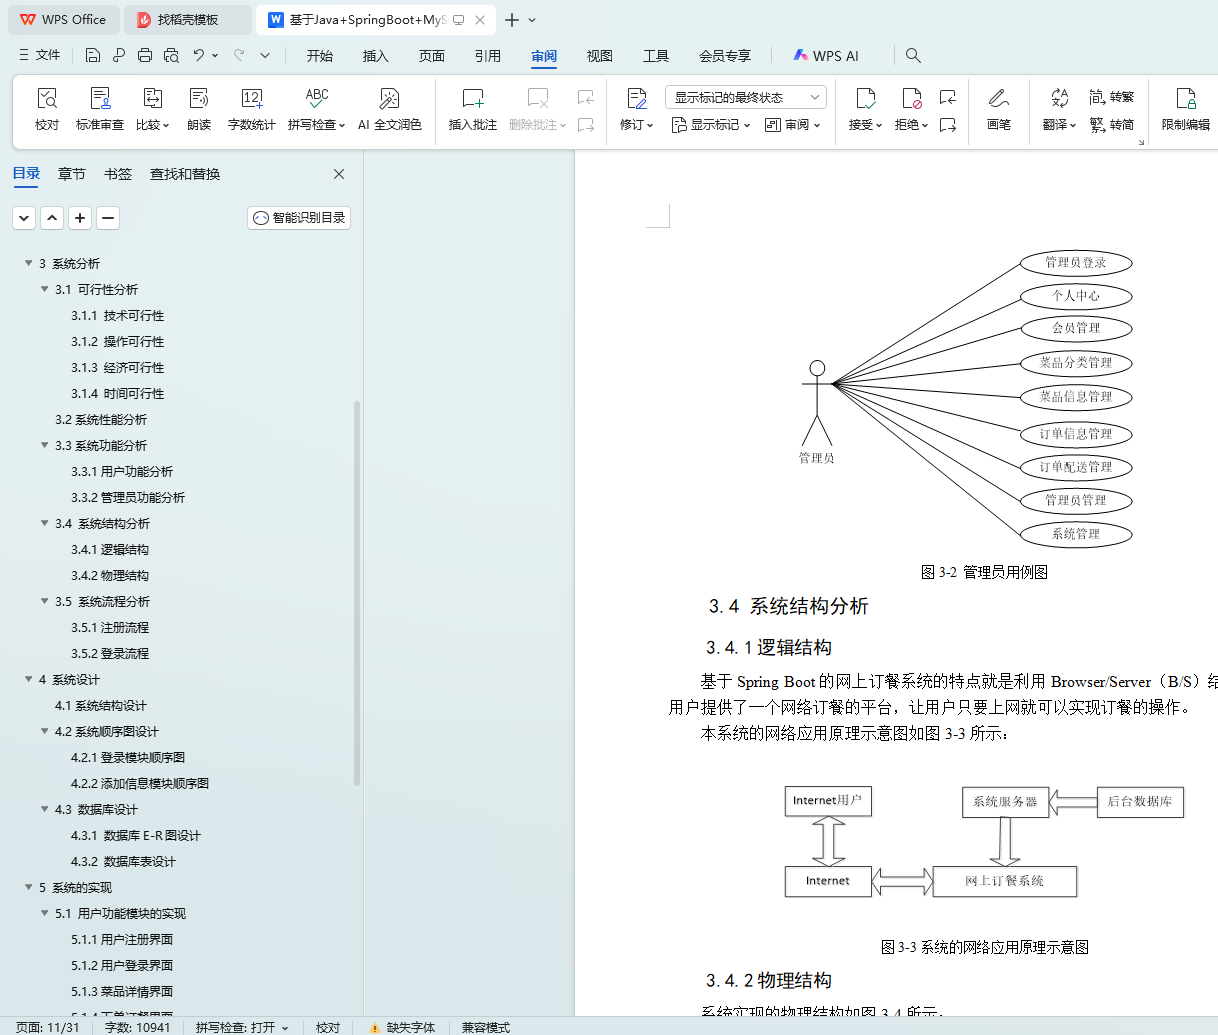The height and width of the screenshot is (1035, 1218).
Task: Collapse 3.1 可行性分析 outline node
Action: click(45, 289)
